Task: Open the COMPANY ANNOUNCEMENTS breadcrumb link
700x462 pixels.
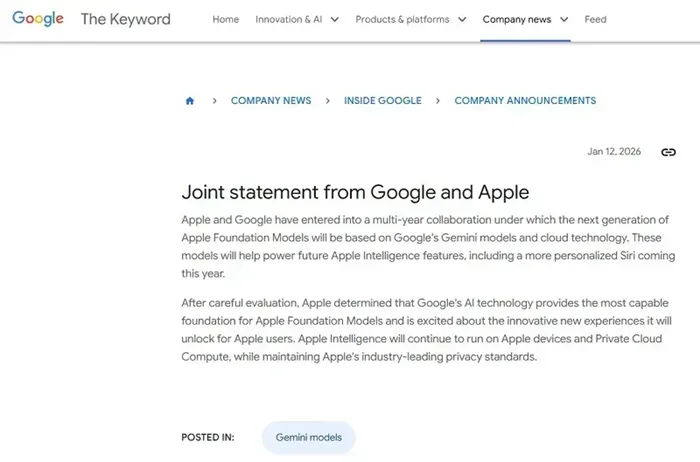Action: [525, 101]
